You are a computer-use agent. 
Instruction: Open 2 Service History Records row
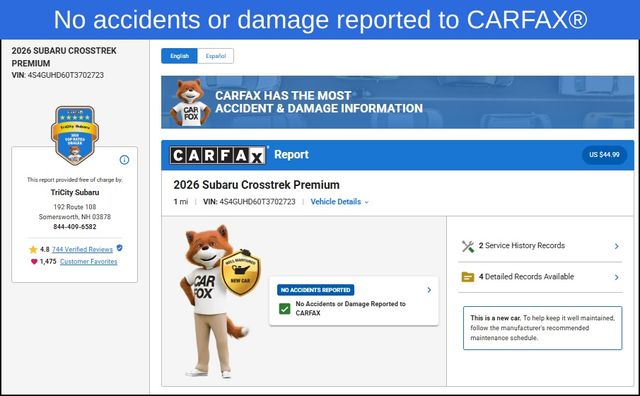540,246
